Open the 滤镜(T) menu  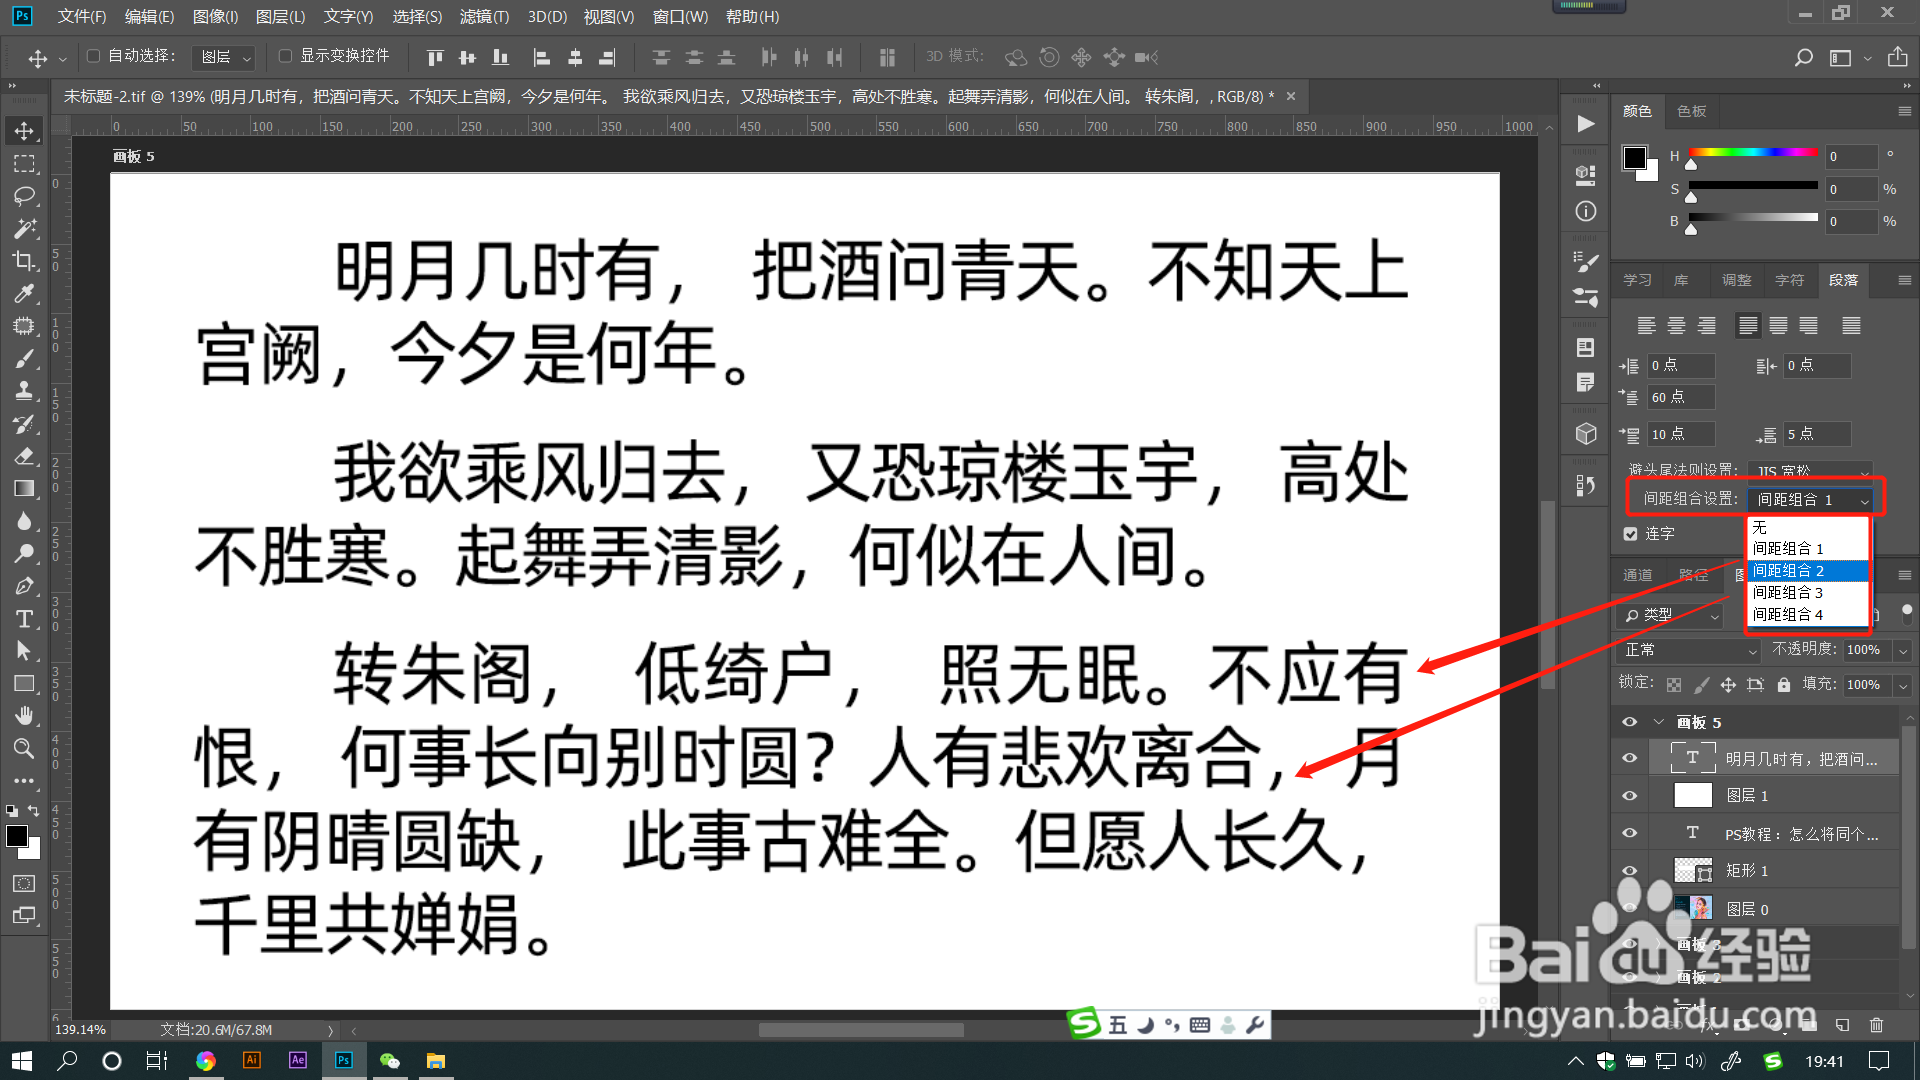(x=484, y=16)
